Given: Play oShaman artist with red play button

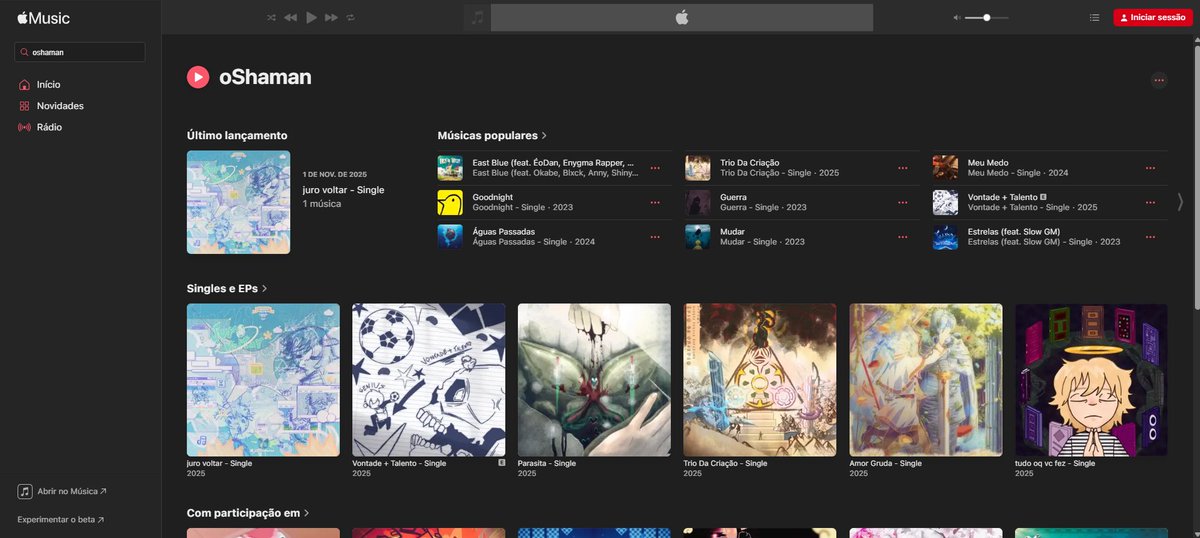Looking at the screenshot, I should [x=198, y=77].
